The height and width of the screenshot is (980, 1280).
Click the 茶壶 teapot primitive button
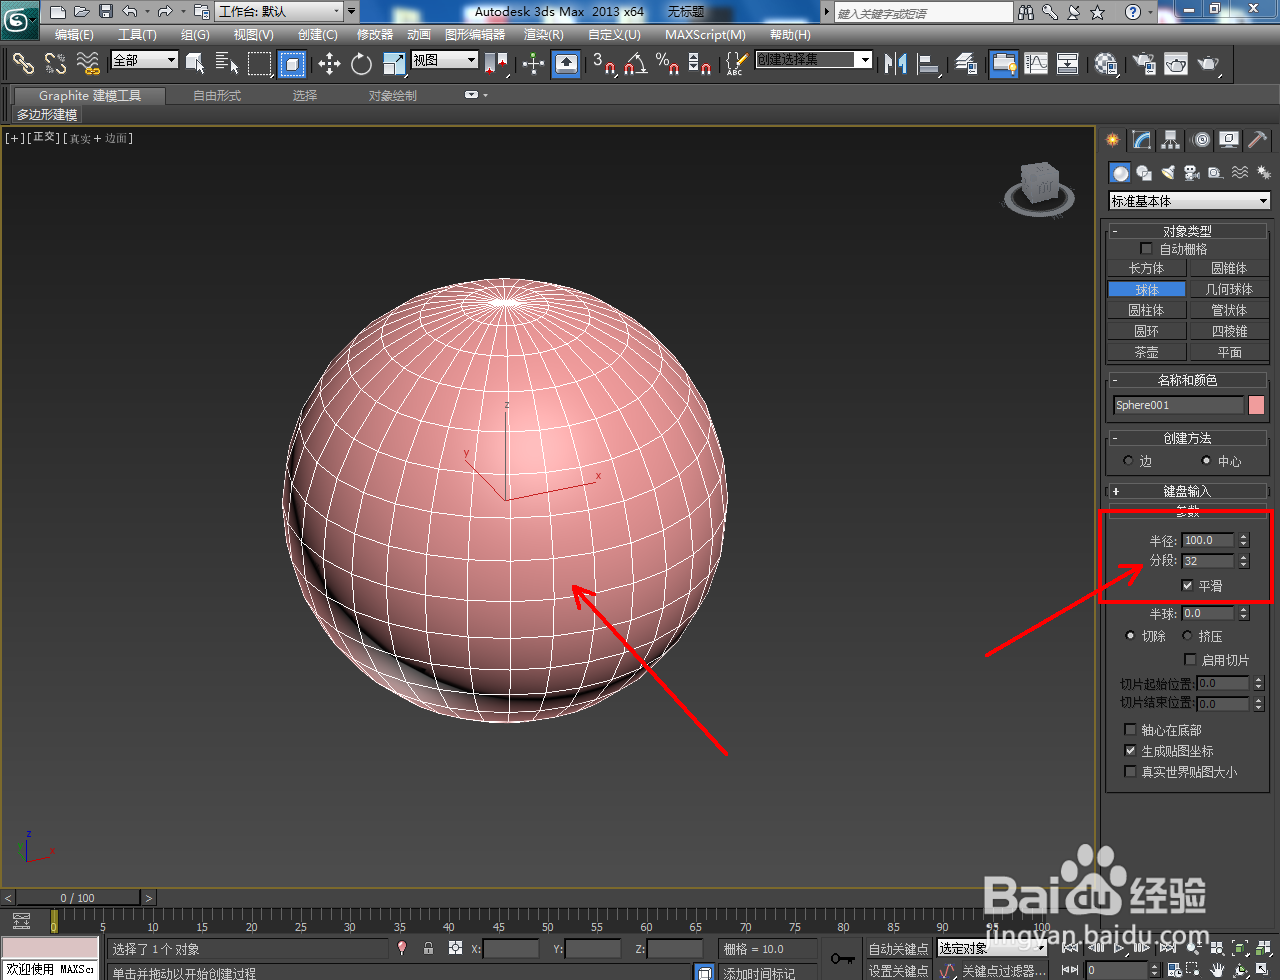(1147, 352)
